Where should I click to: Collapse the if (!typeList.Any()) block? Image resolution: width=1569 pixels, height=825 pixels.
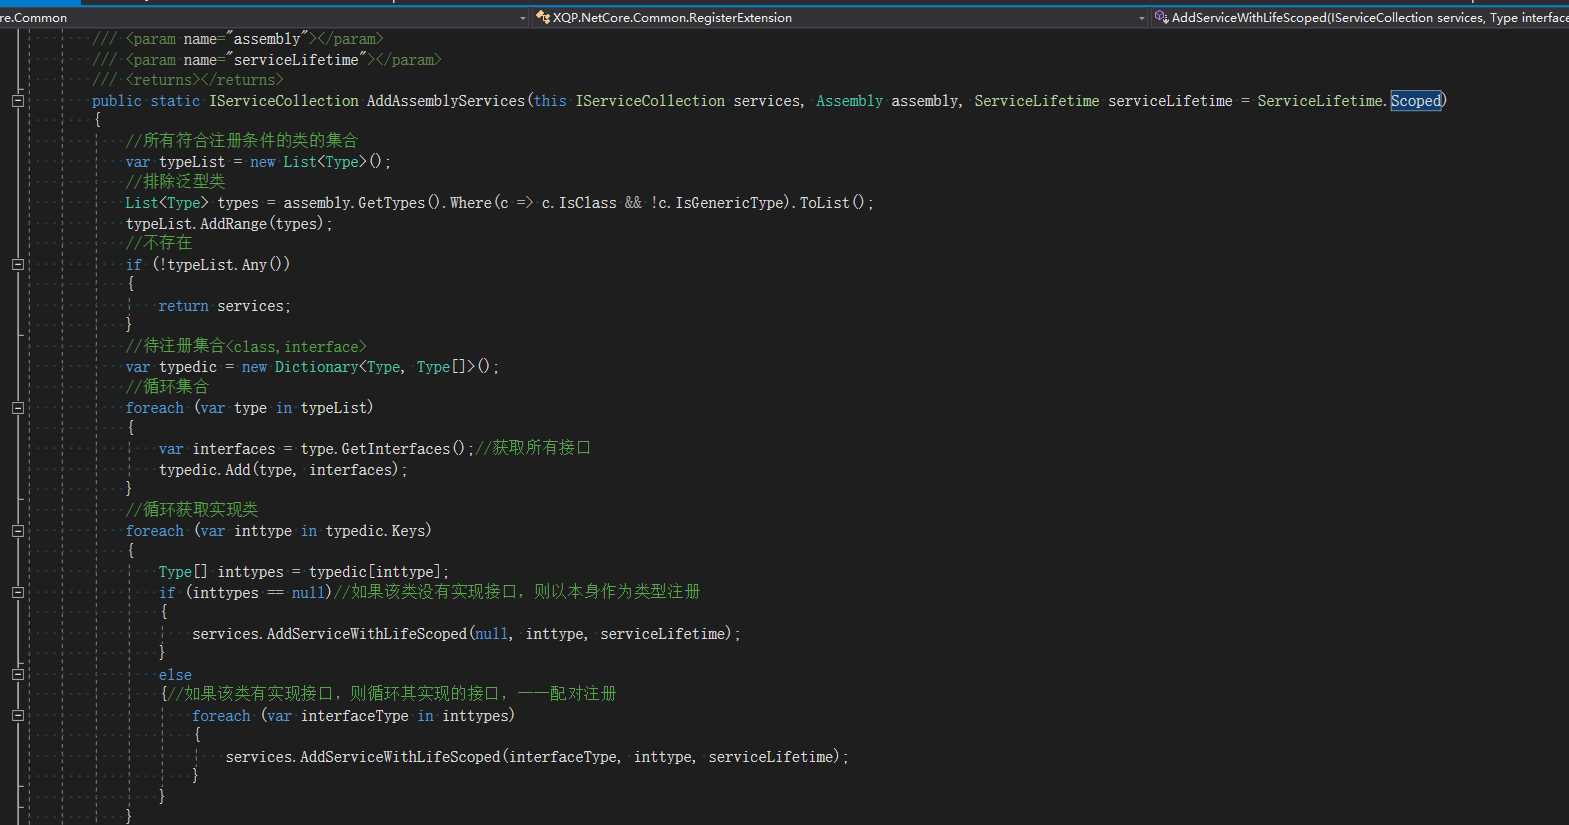click(x=18, y=265)
